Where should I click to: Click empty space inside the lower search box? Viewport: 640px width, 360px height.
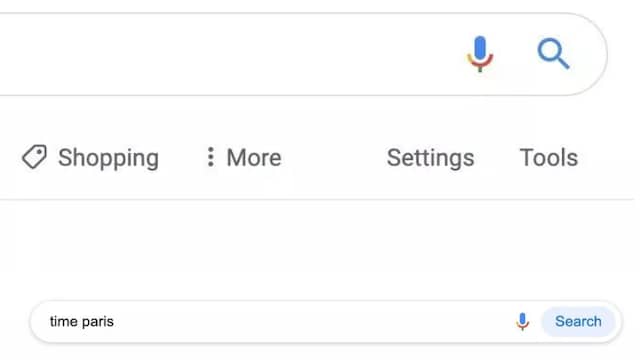tap(310, 322)
